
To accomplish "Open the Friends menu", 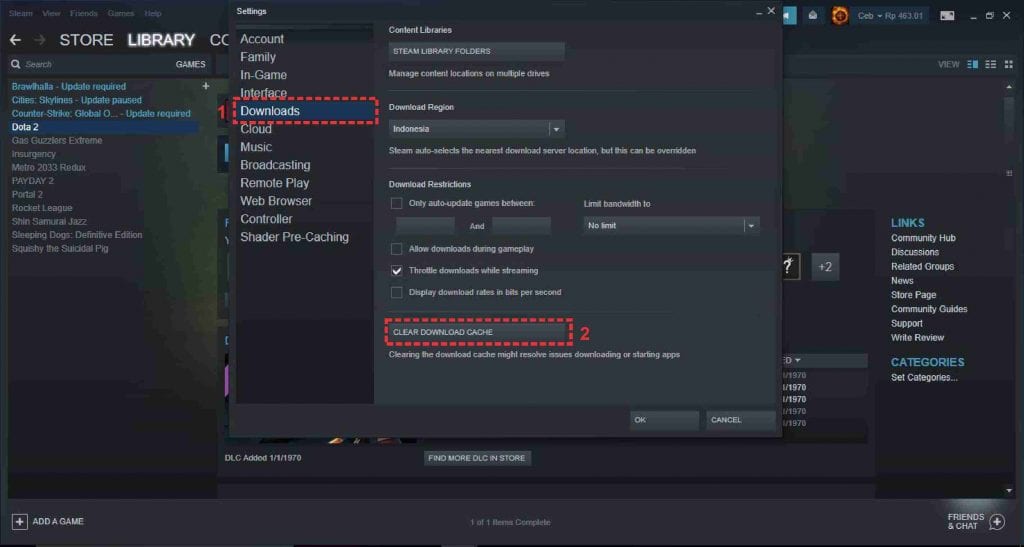I will click(x=84, y=13).
